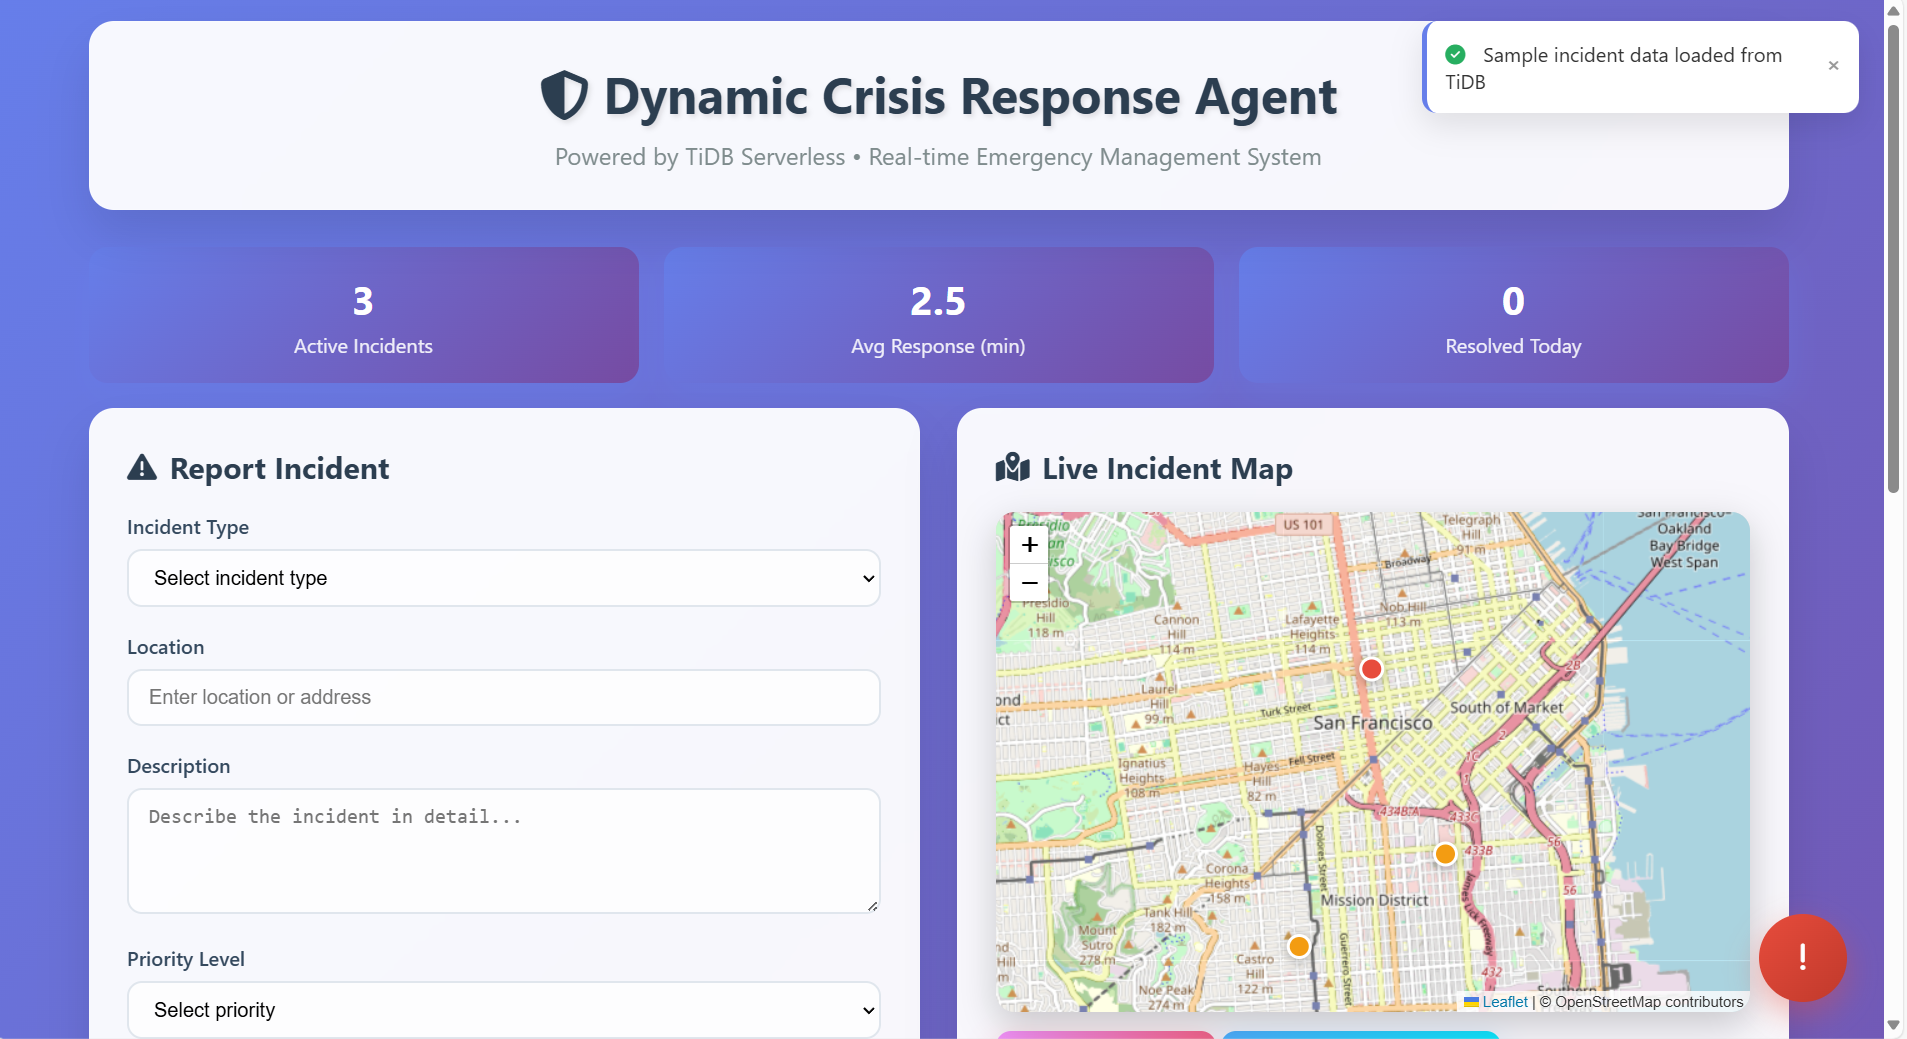Viewport: 1907px width, 1039px height.
Task: Click the red incident marker on the map
Action: (x=1371, y=669)
